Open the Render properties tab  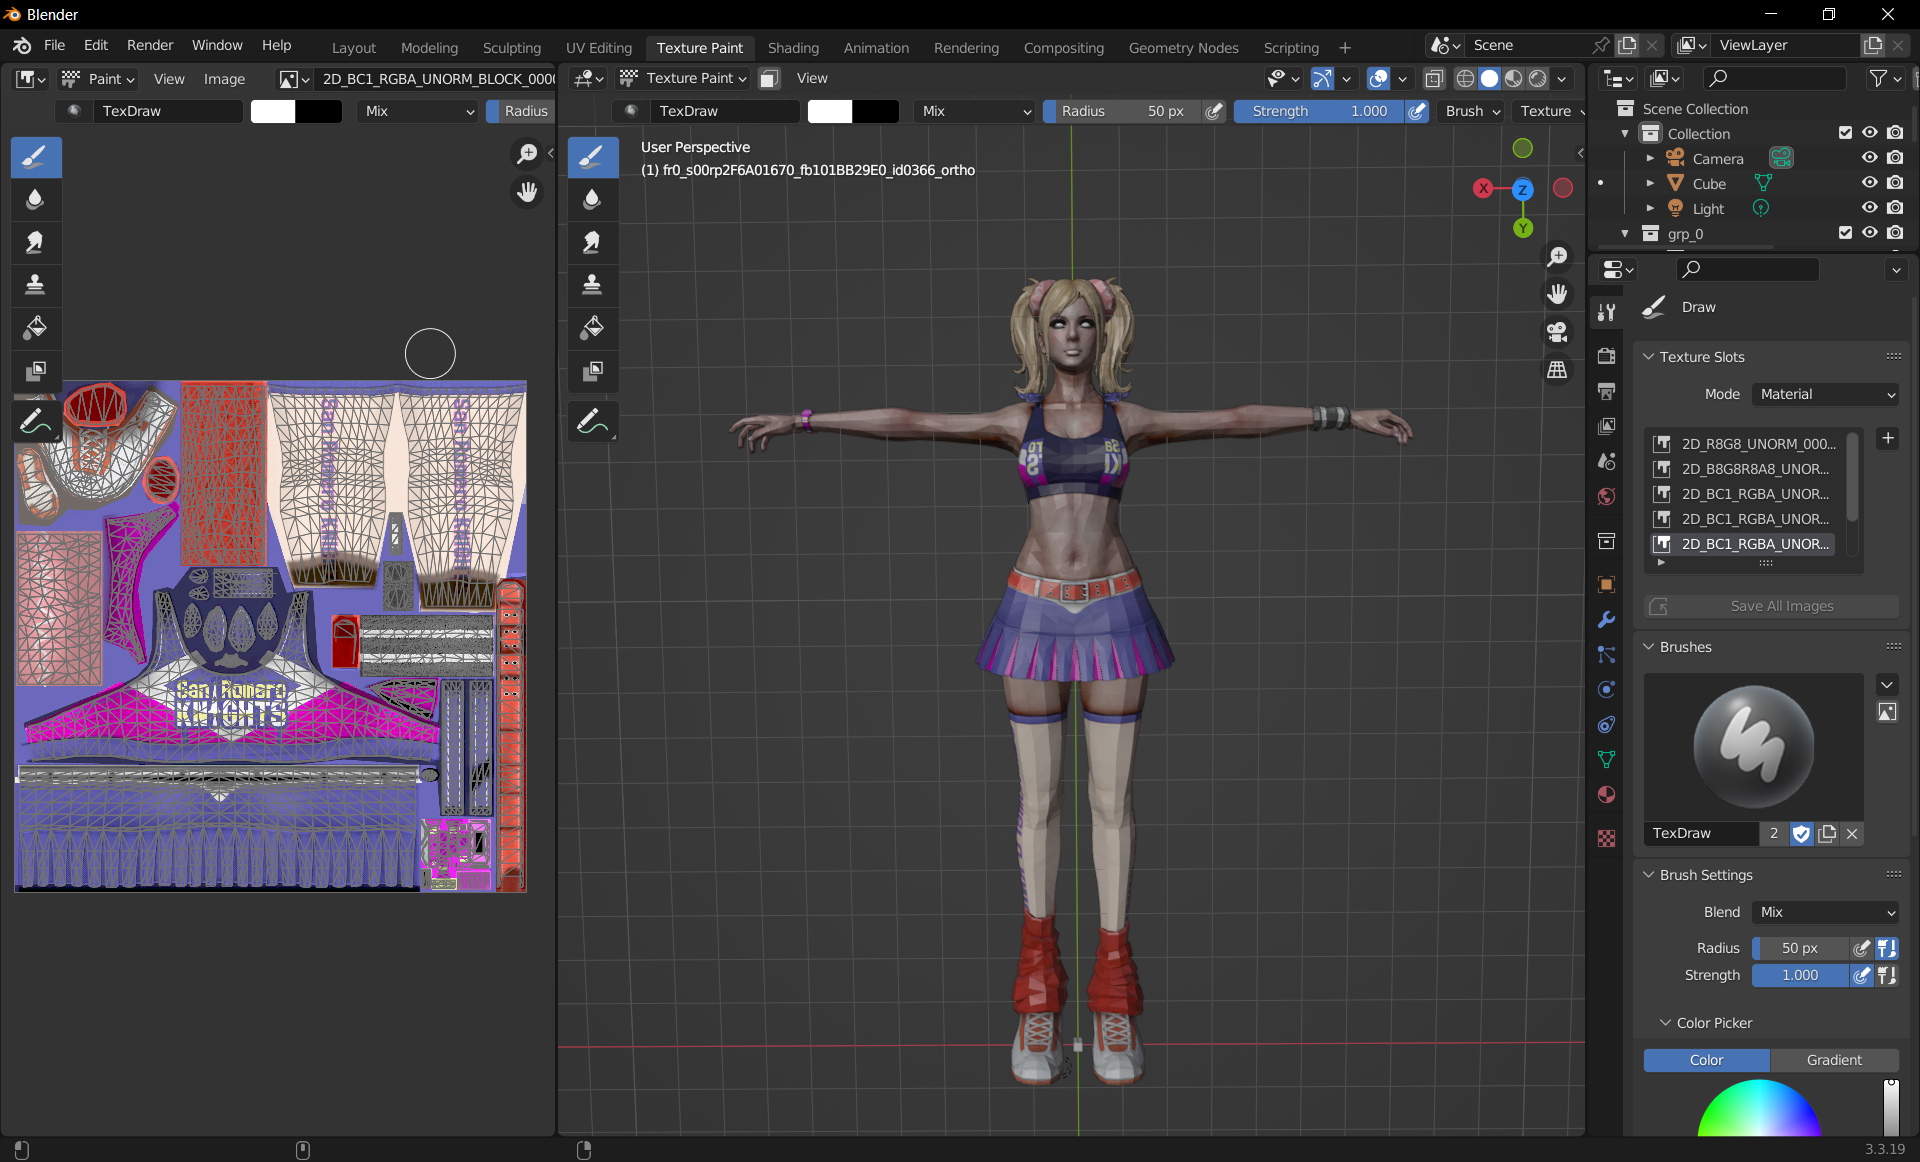pyautogui.click(x=1607, y=356)
